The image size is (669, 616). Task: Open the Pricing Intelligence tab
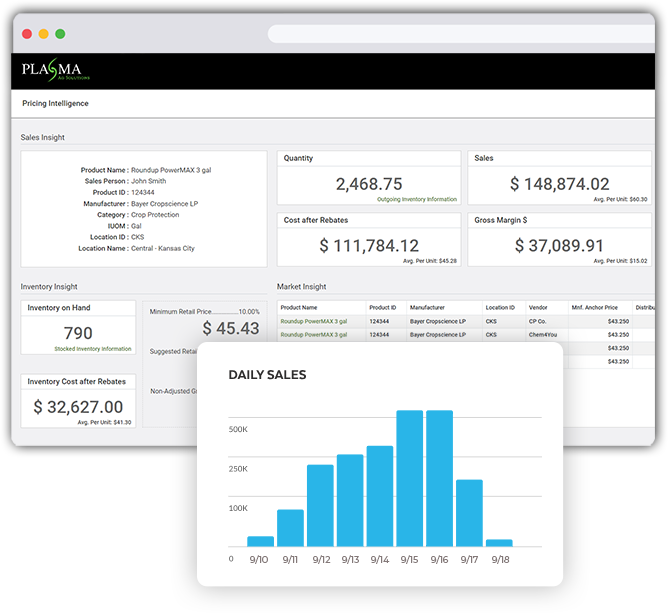pos(55,103)
